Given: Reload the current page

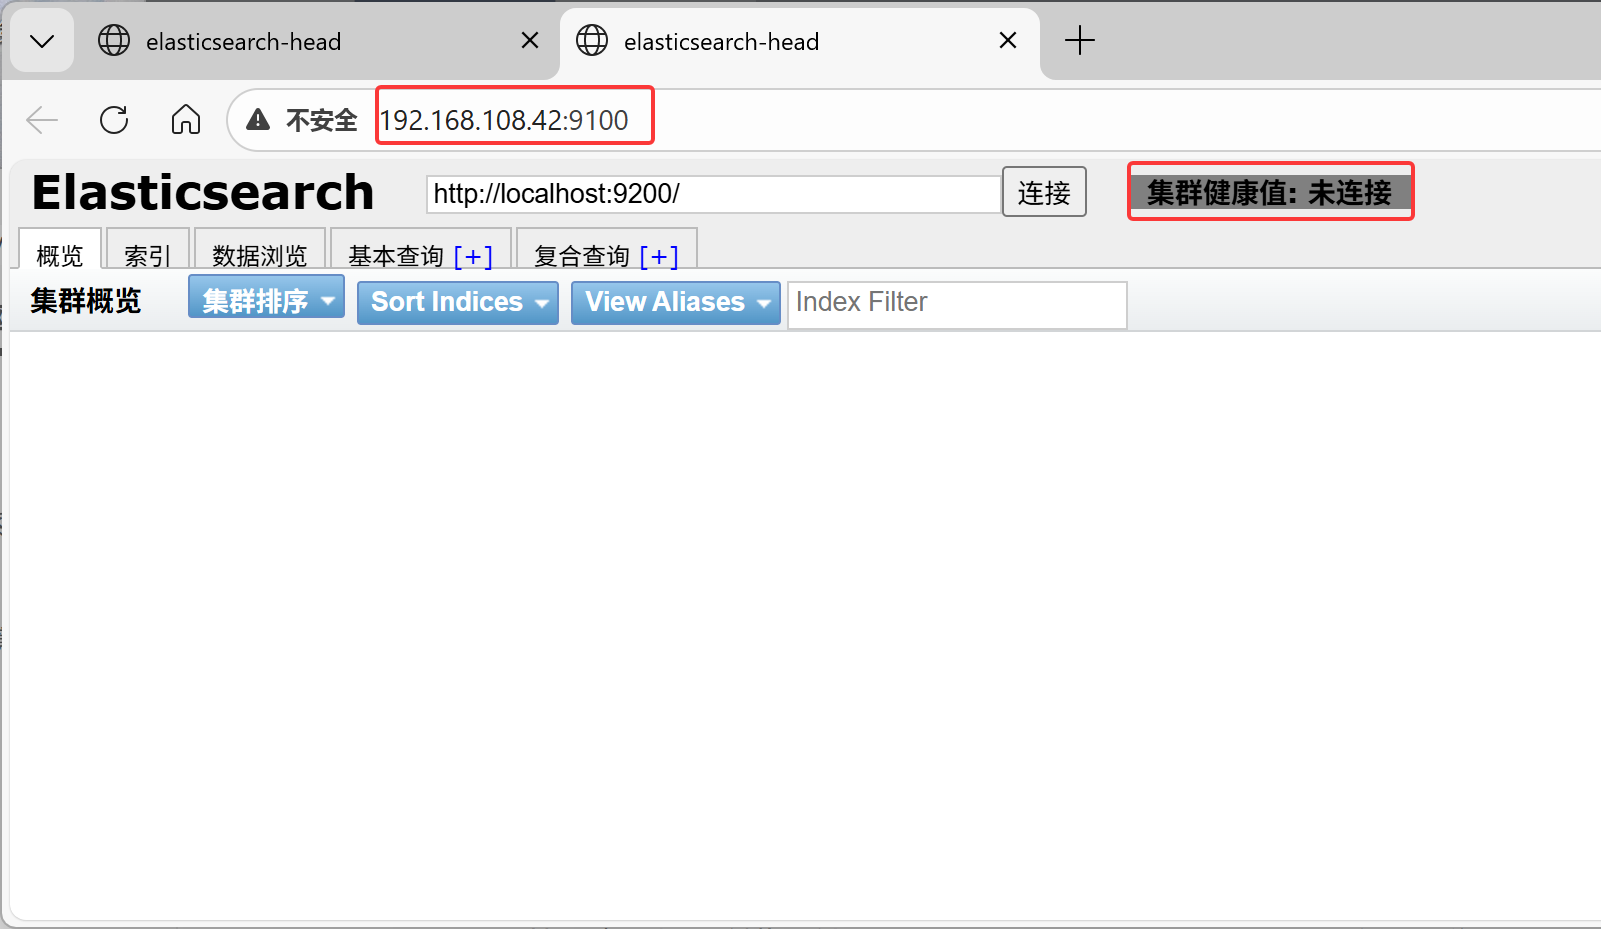Looking at the screenshot, I should point(114,120).
